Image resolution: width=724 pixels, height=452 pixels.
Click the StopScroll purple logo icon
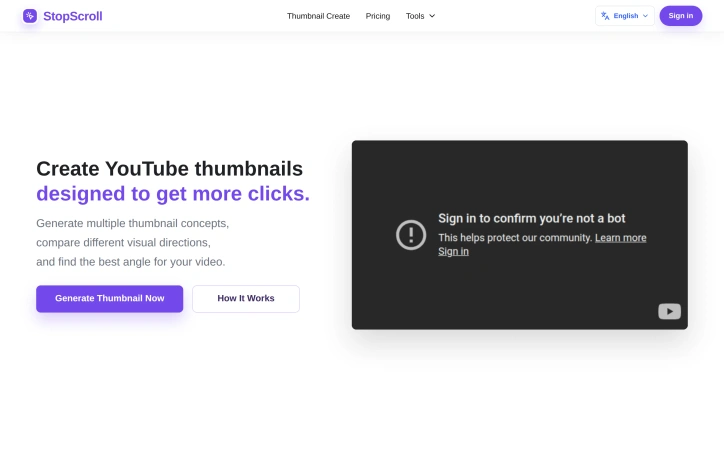pyautogui.click(x=30, y=16)
